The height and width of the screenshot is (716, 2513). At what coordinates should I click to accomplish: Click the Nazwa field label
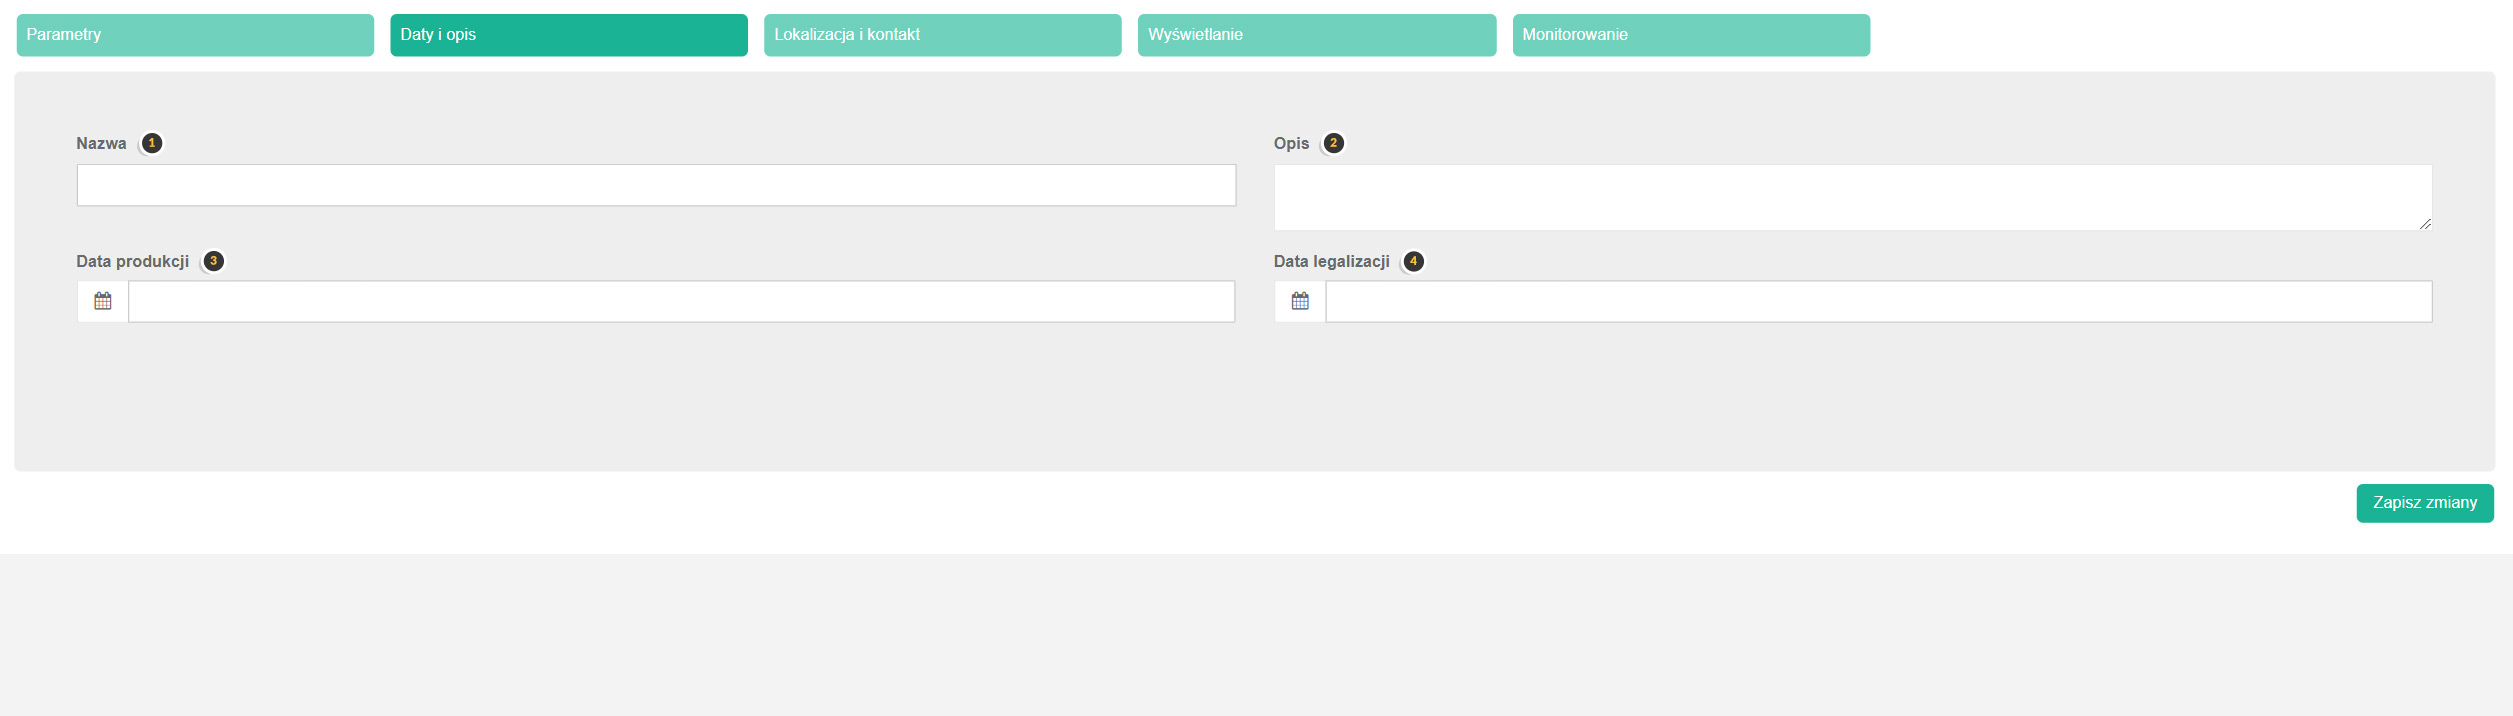(101, 143)
